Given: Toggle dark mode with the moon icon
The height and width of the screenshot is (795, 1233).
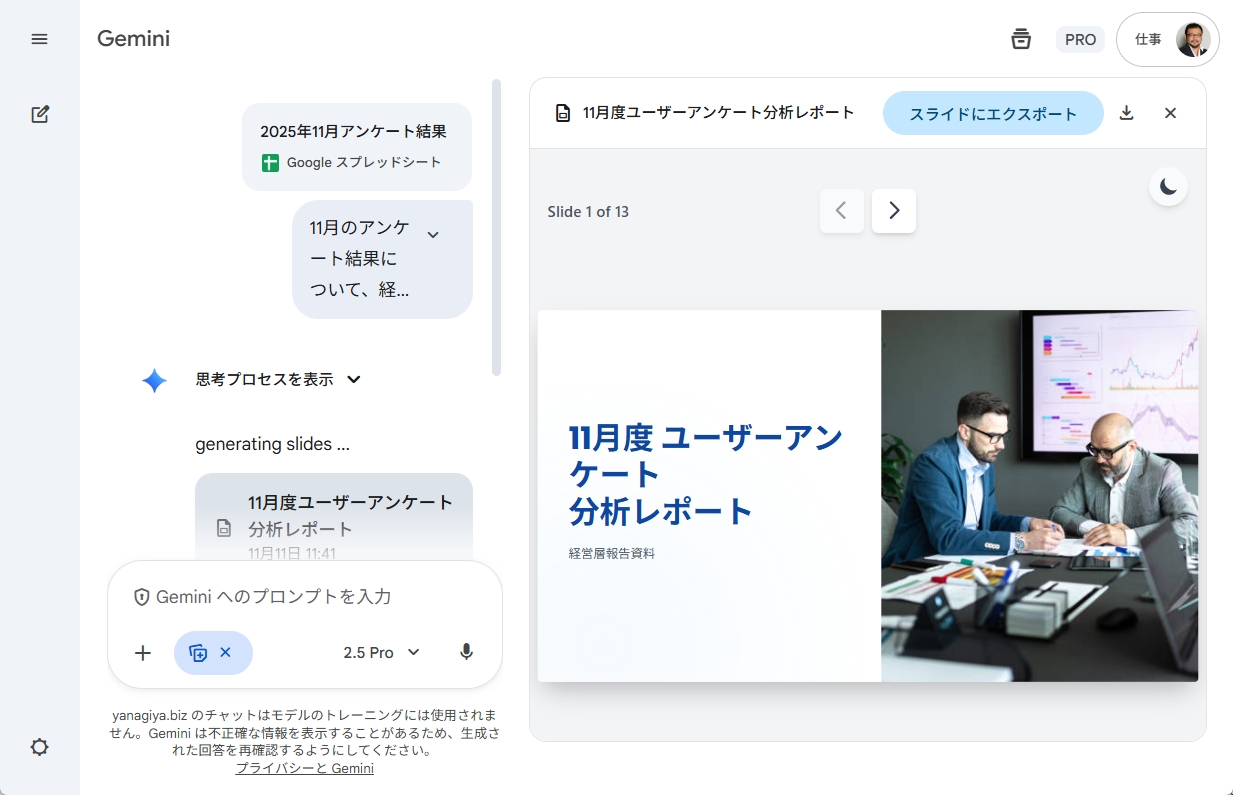Looking at the screenshot, I should tap(1167, 186).
